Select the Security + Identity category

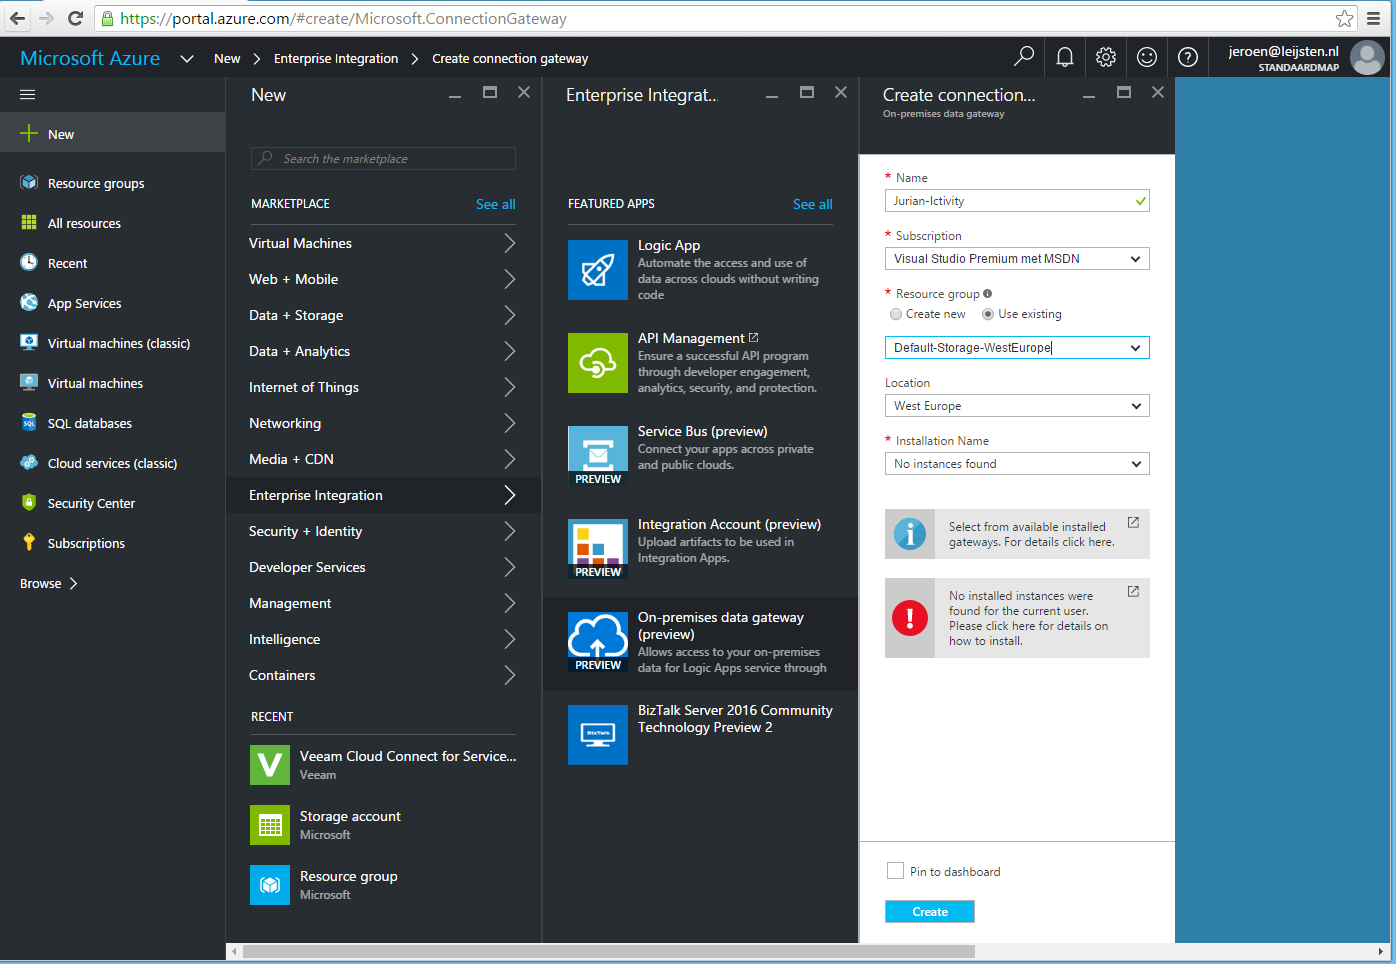[384, 531]
